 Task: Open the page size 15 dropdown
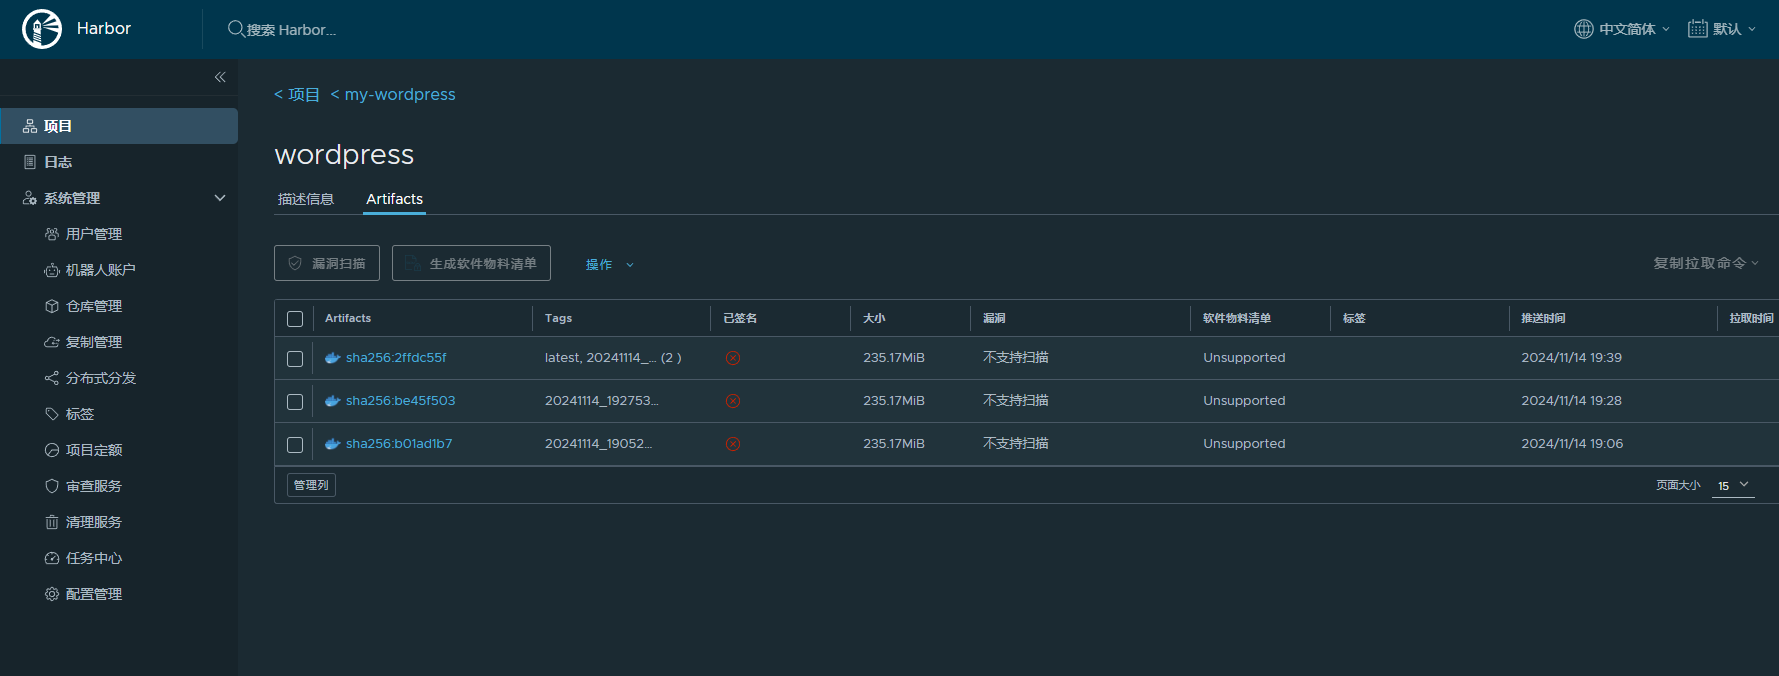point(1733,485)
